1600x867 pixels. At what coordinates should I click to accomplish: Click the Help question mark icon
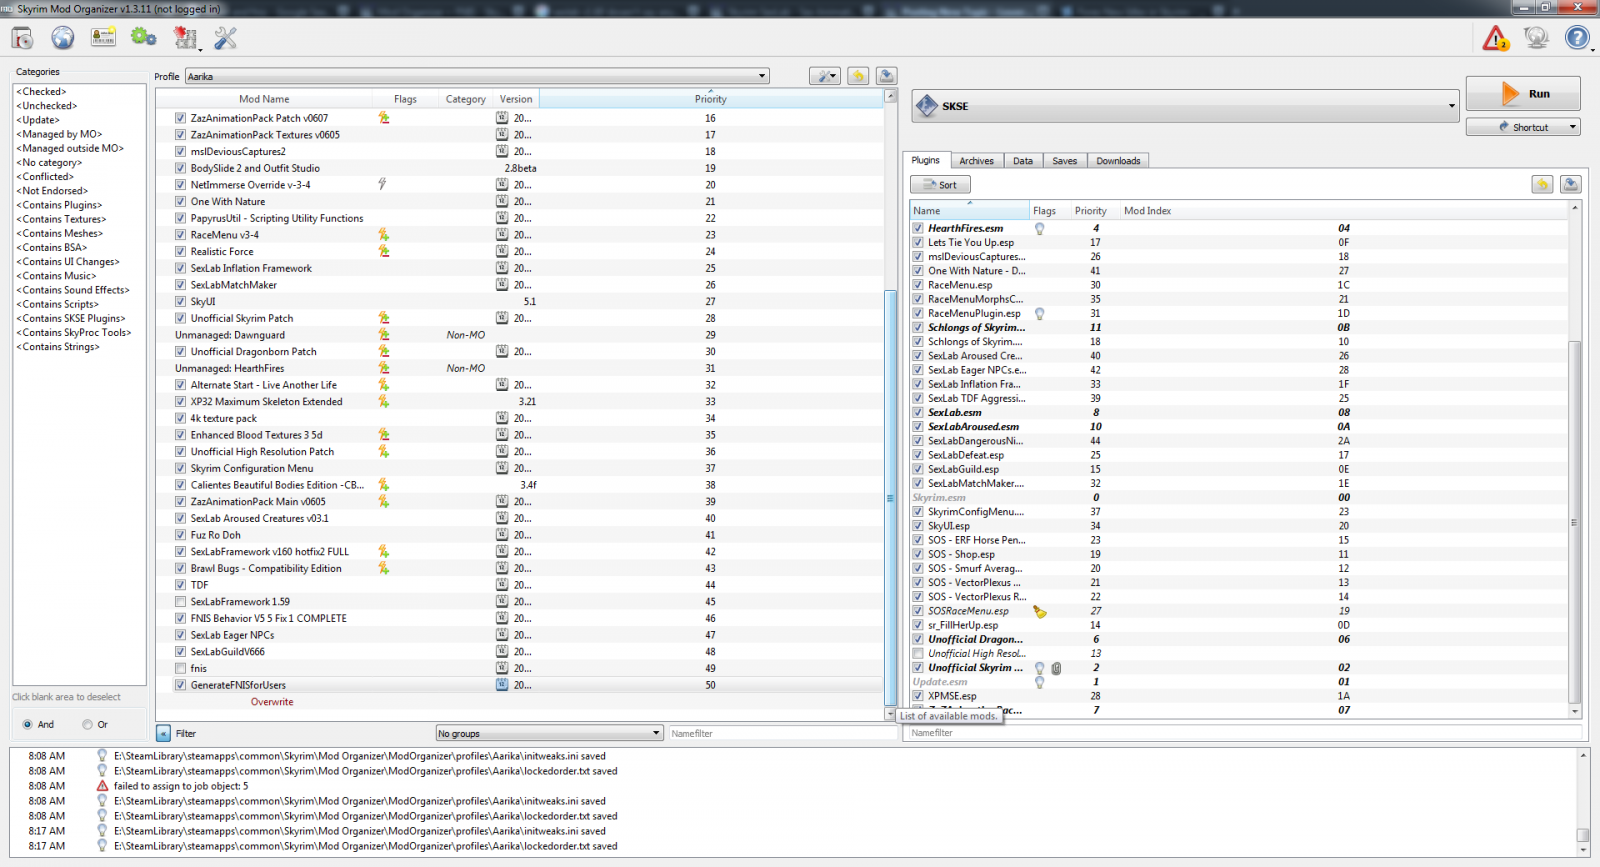pos(1577,38)
